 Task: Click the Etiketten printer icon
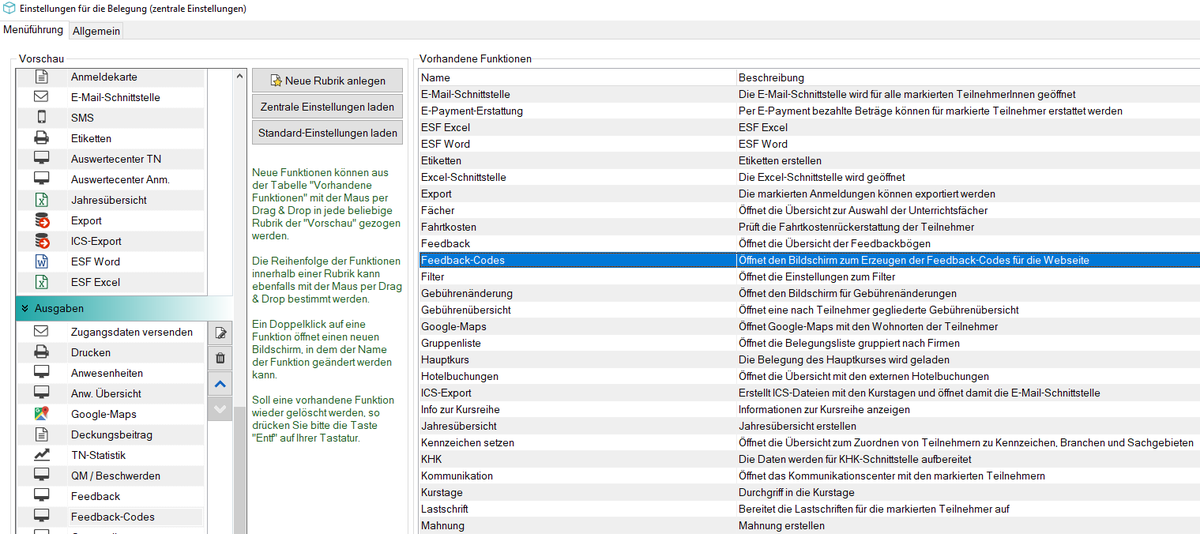(x=42, y=138)
